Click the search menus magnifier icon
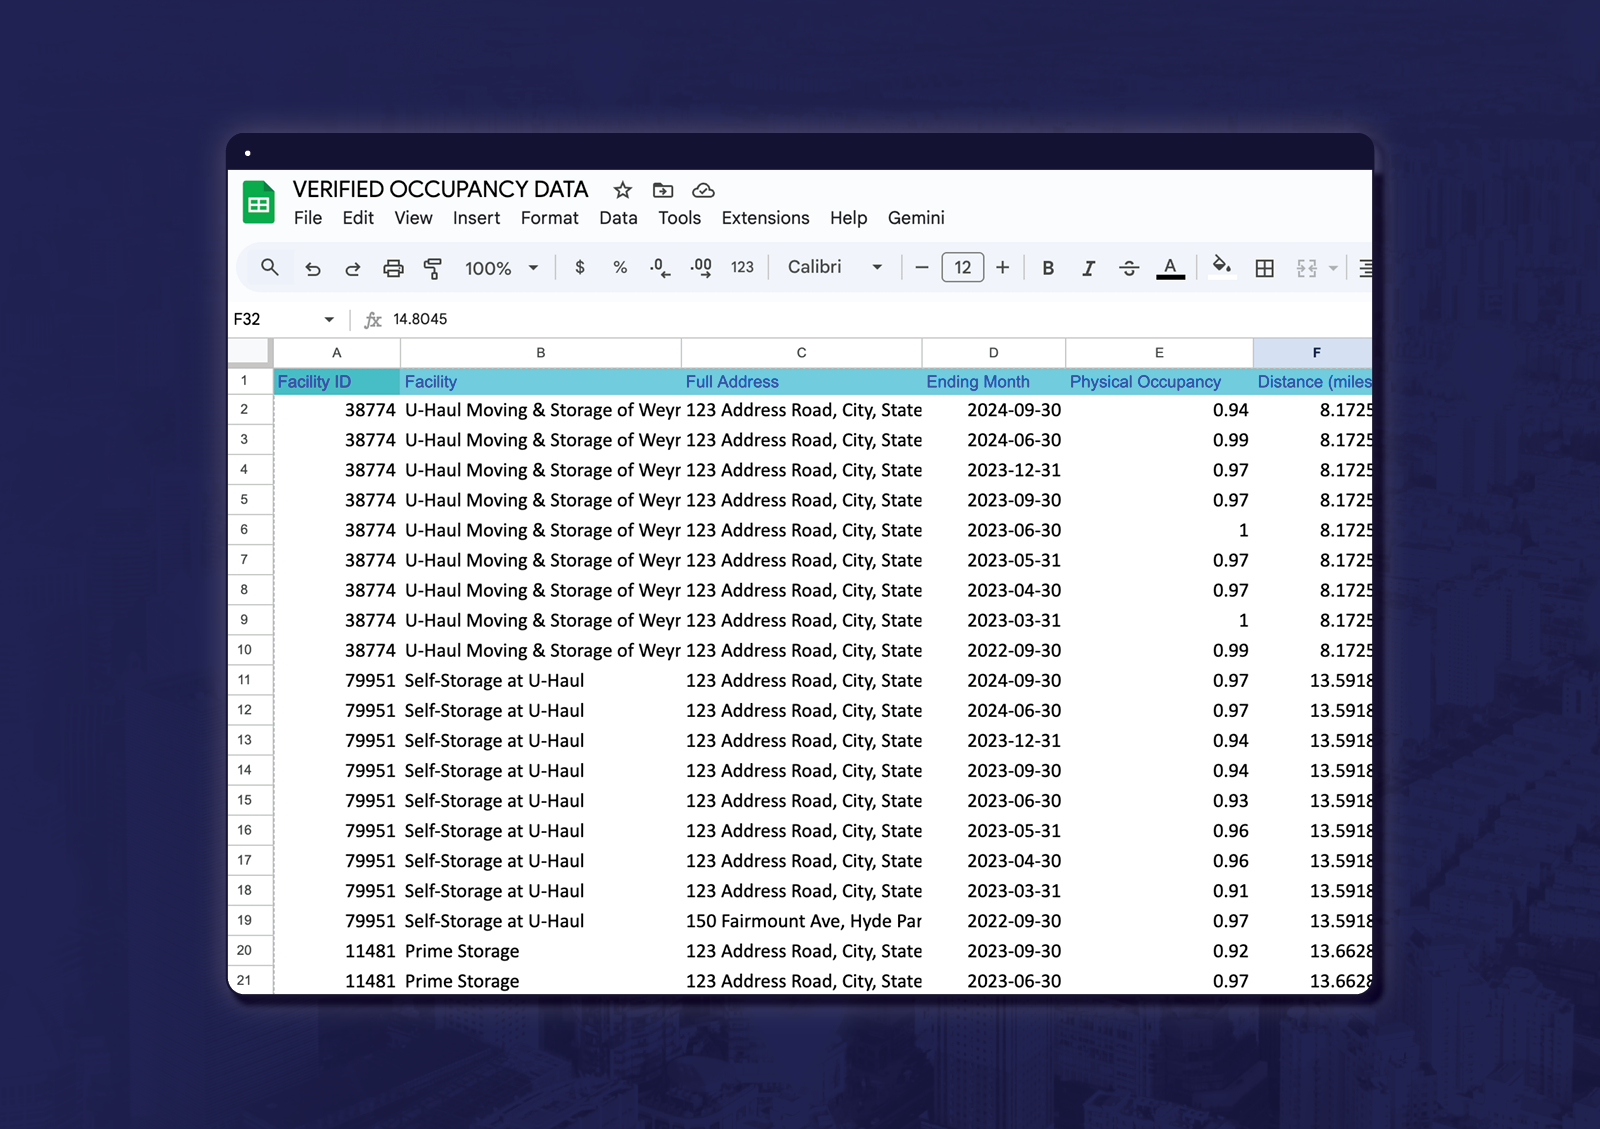 [269, 268]
